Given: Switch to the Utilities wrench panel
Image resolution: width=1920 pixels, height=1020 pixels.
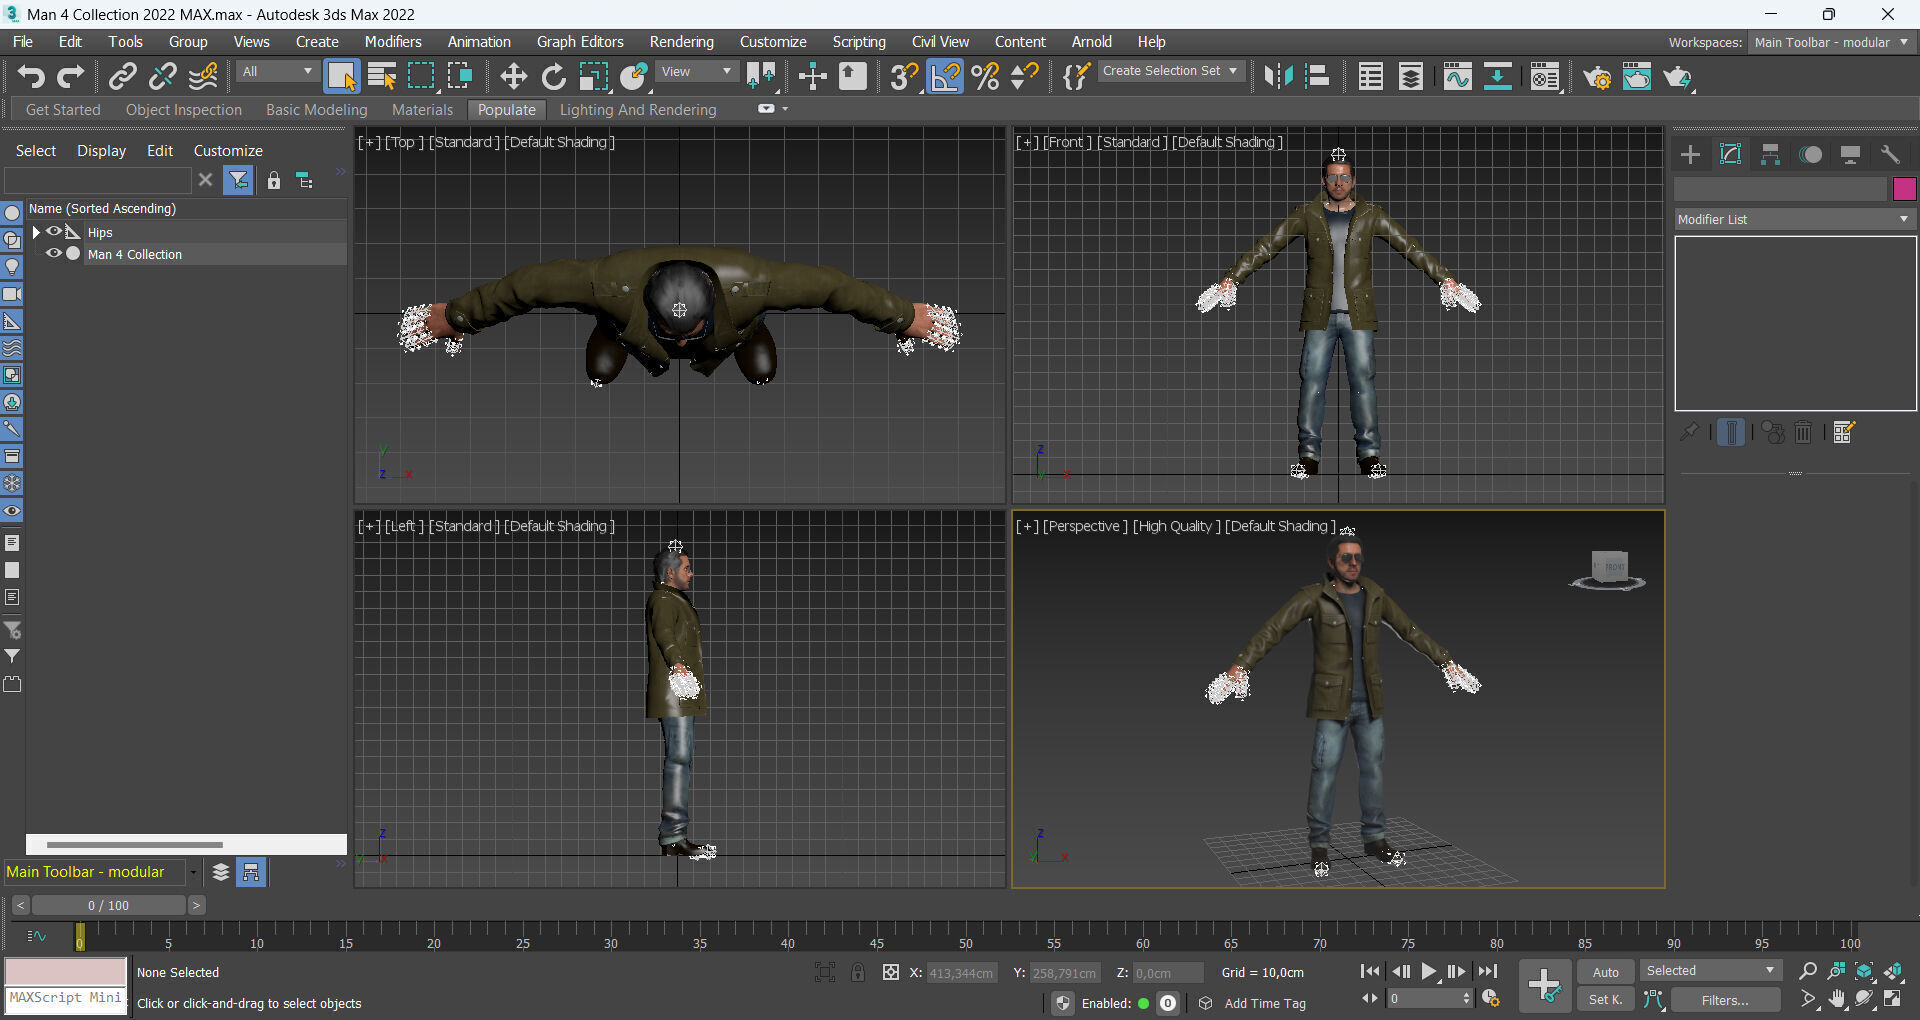Looking at the screenshot, I should pos(1890,154).
